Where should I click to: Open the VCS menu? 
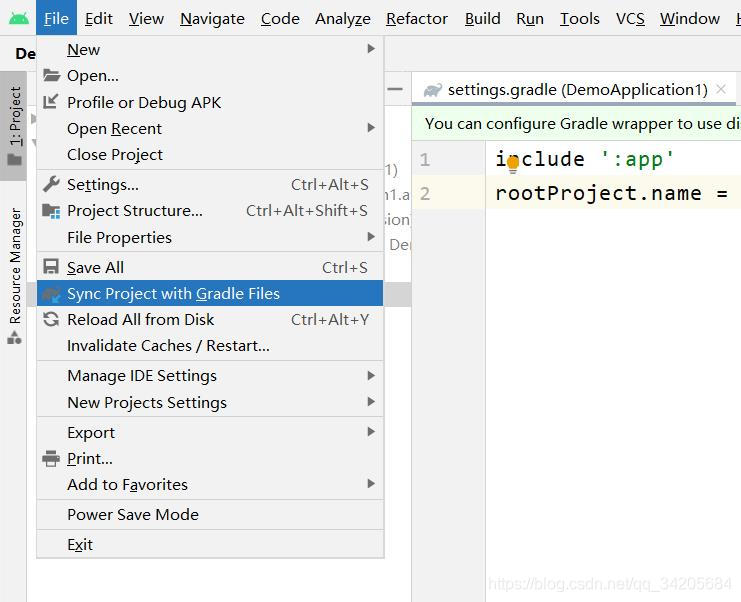coord(630,18)
